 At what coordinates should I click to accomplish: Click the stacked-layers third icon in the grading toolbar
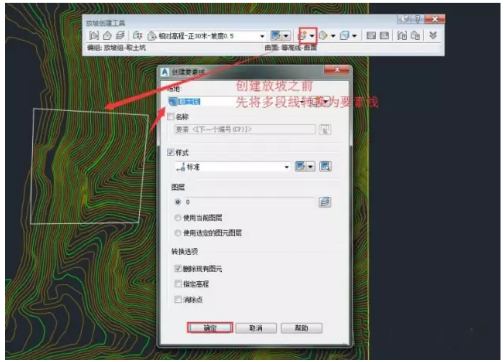(x=120, y=35)
